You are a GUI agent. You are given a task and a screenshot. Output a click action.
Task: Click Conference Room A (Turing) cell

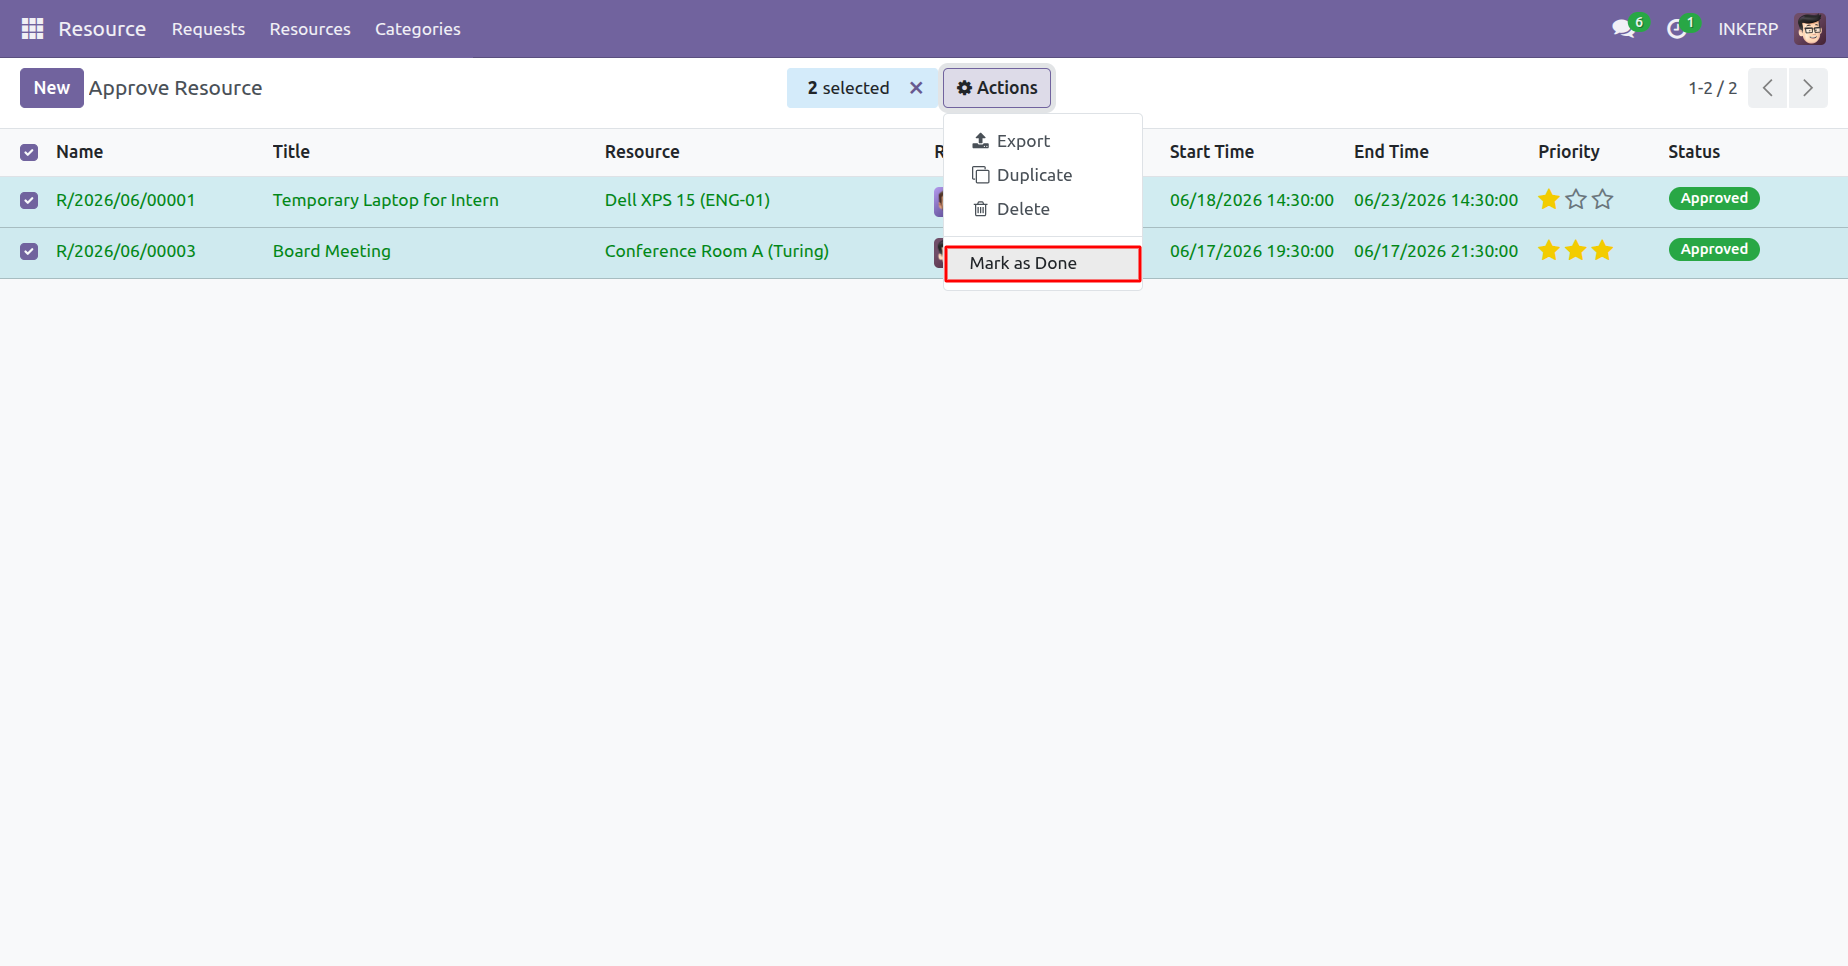pyautogui.click(x=717, y=251)
